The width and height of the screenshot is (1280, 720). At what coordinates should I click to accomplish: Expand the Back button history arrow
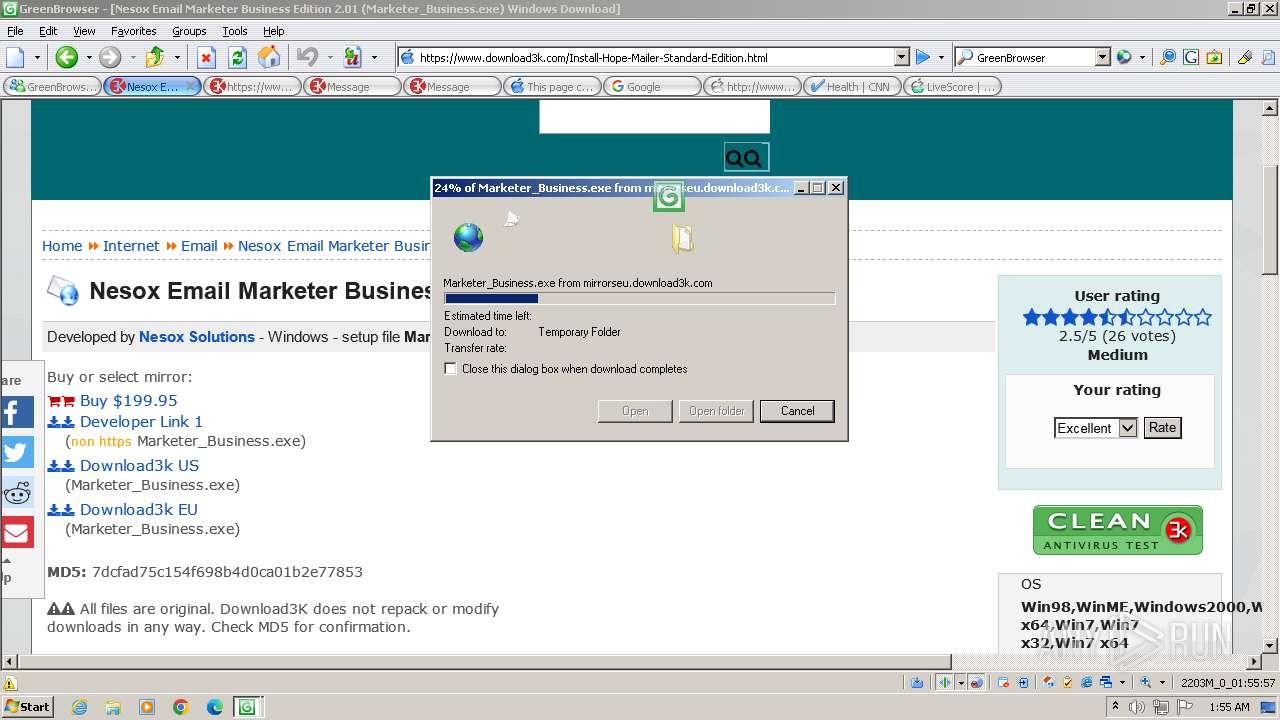(x=88, y=57)
